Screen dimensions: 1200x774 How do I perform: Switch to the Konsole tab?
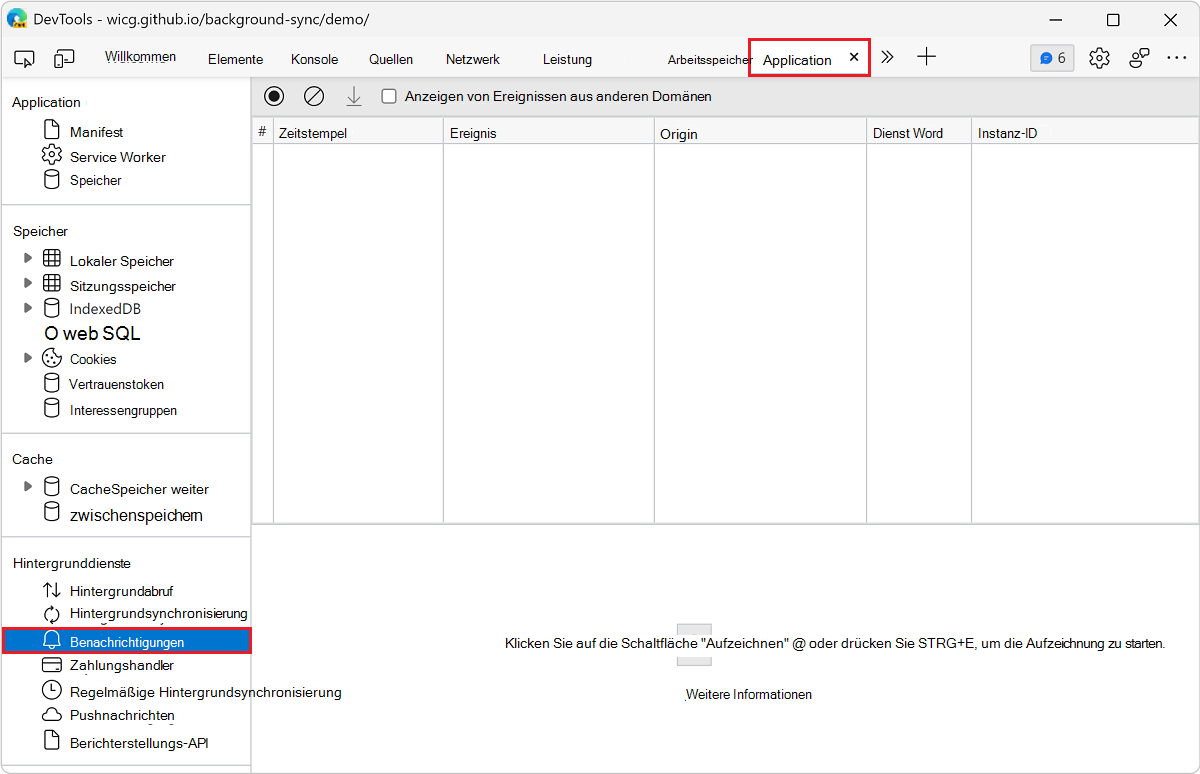point(314,59)
